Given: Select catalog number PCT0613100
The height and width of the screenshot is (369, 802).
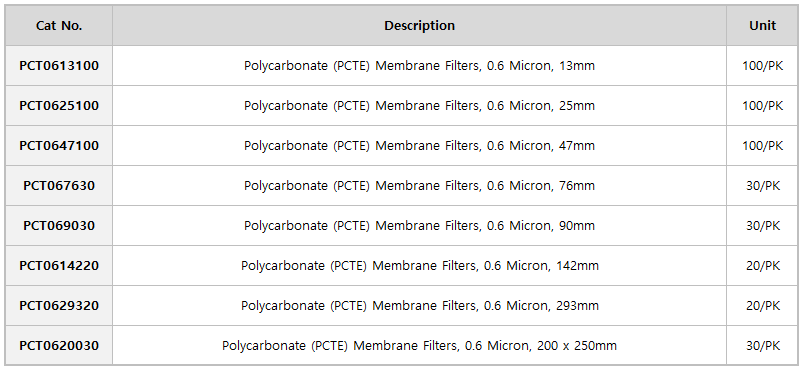Looking at the screenshot, I should (59, 66).
